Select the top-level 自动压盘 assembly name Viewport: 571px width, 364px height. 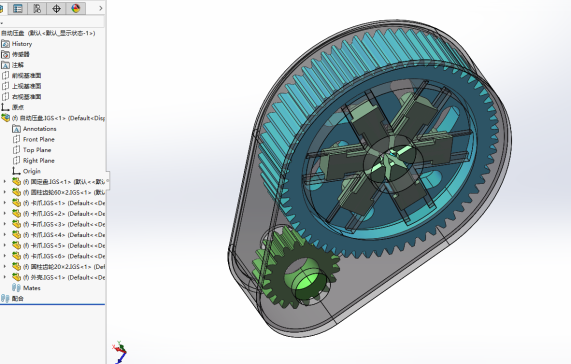(48, 33)
